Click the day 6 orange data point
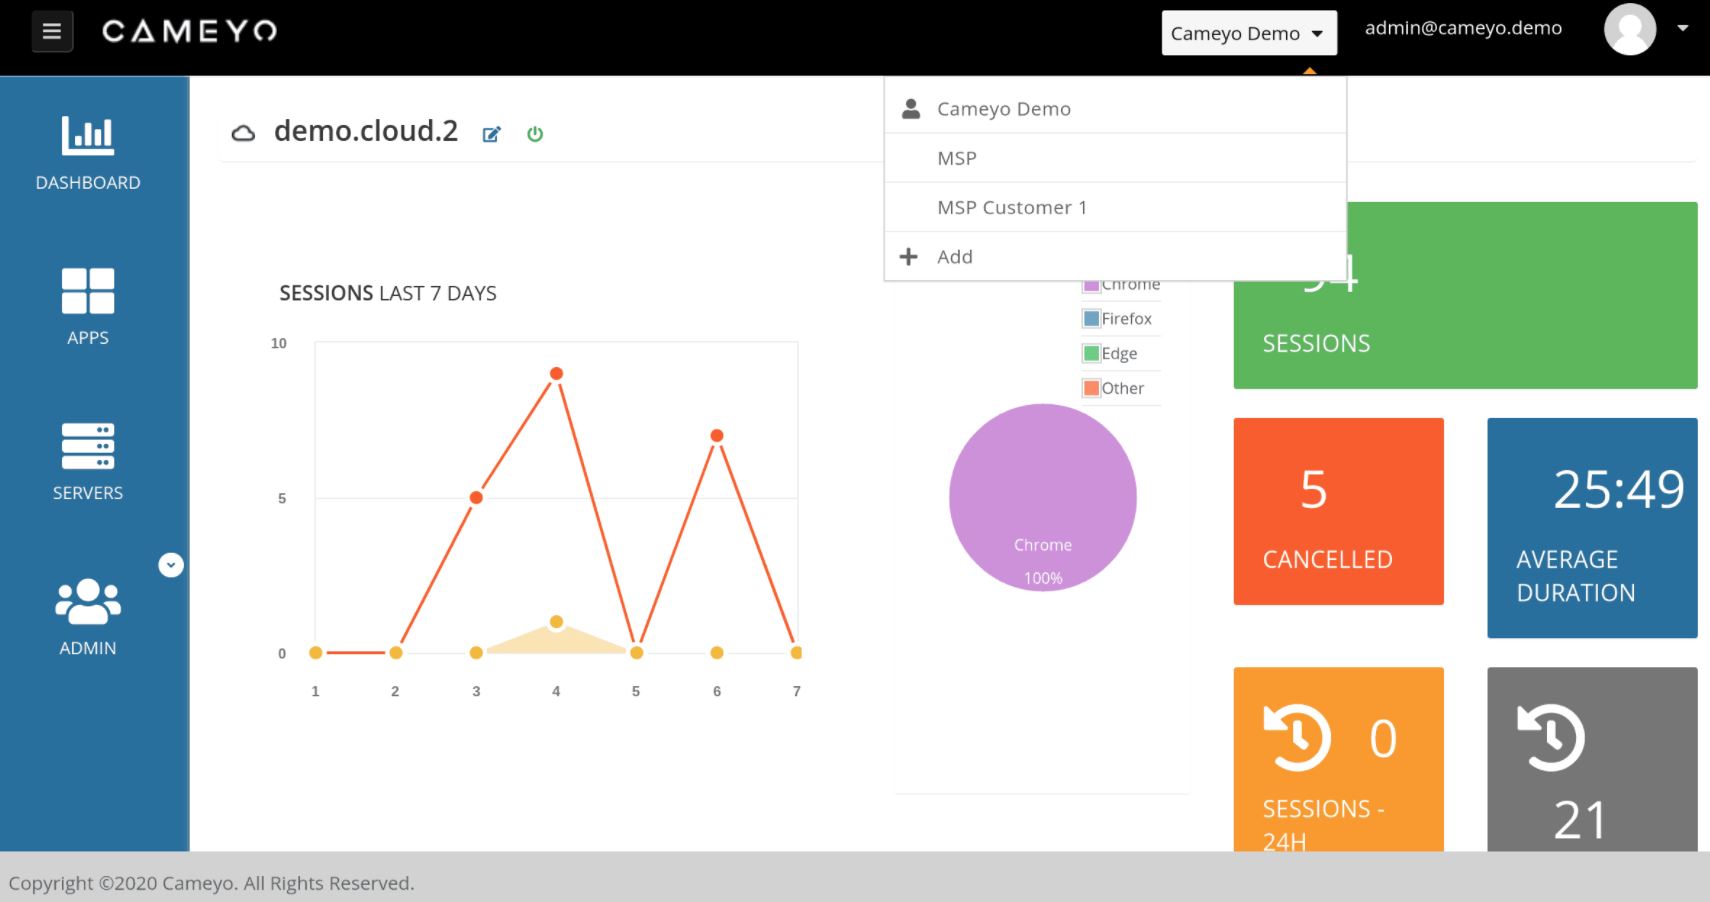The width and height of the screenshot is (1710, 902). (717, 435)
